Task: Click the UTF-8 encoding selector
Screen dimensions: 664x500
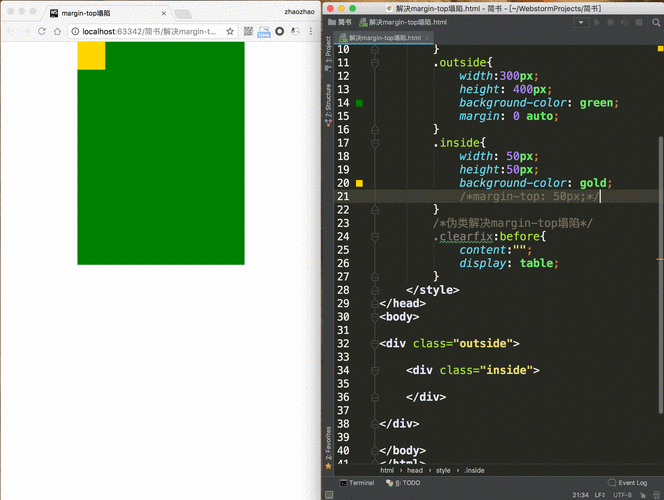Action: click(622, 495)
